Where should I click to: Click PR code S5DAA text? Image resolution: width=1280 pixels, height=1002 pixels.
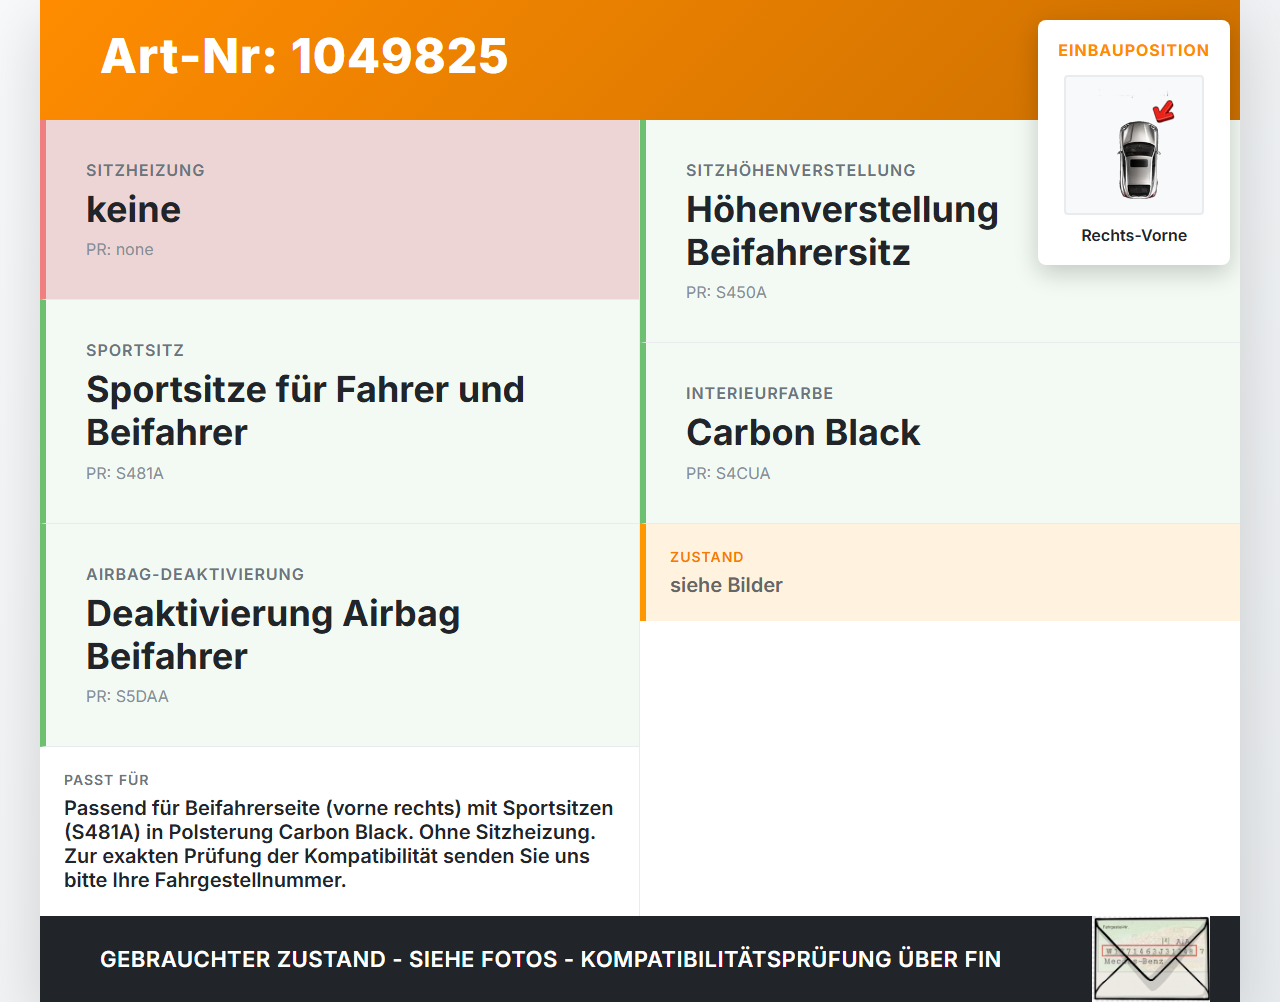pos(127,696)
